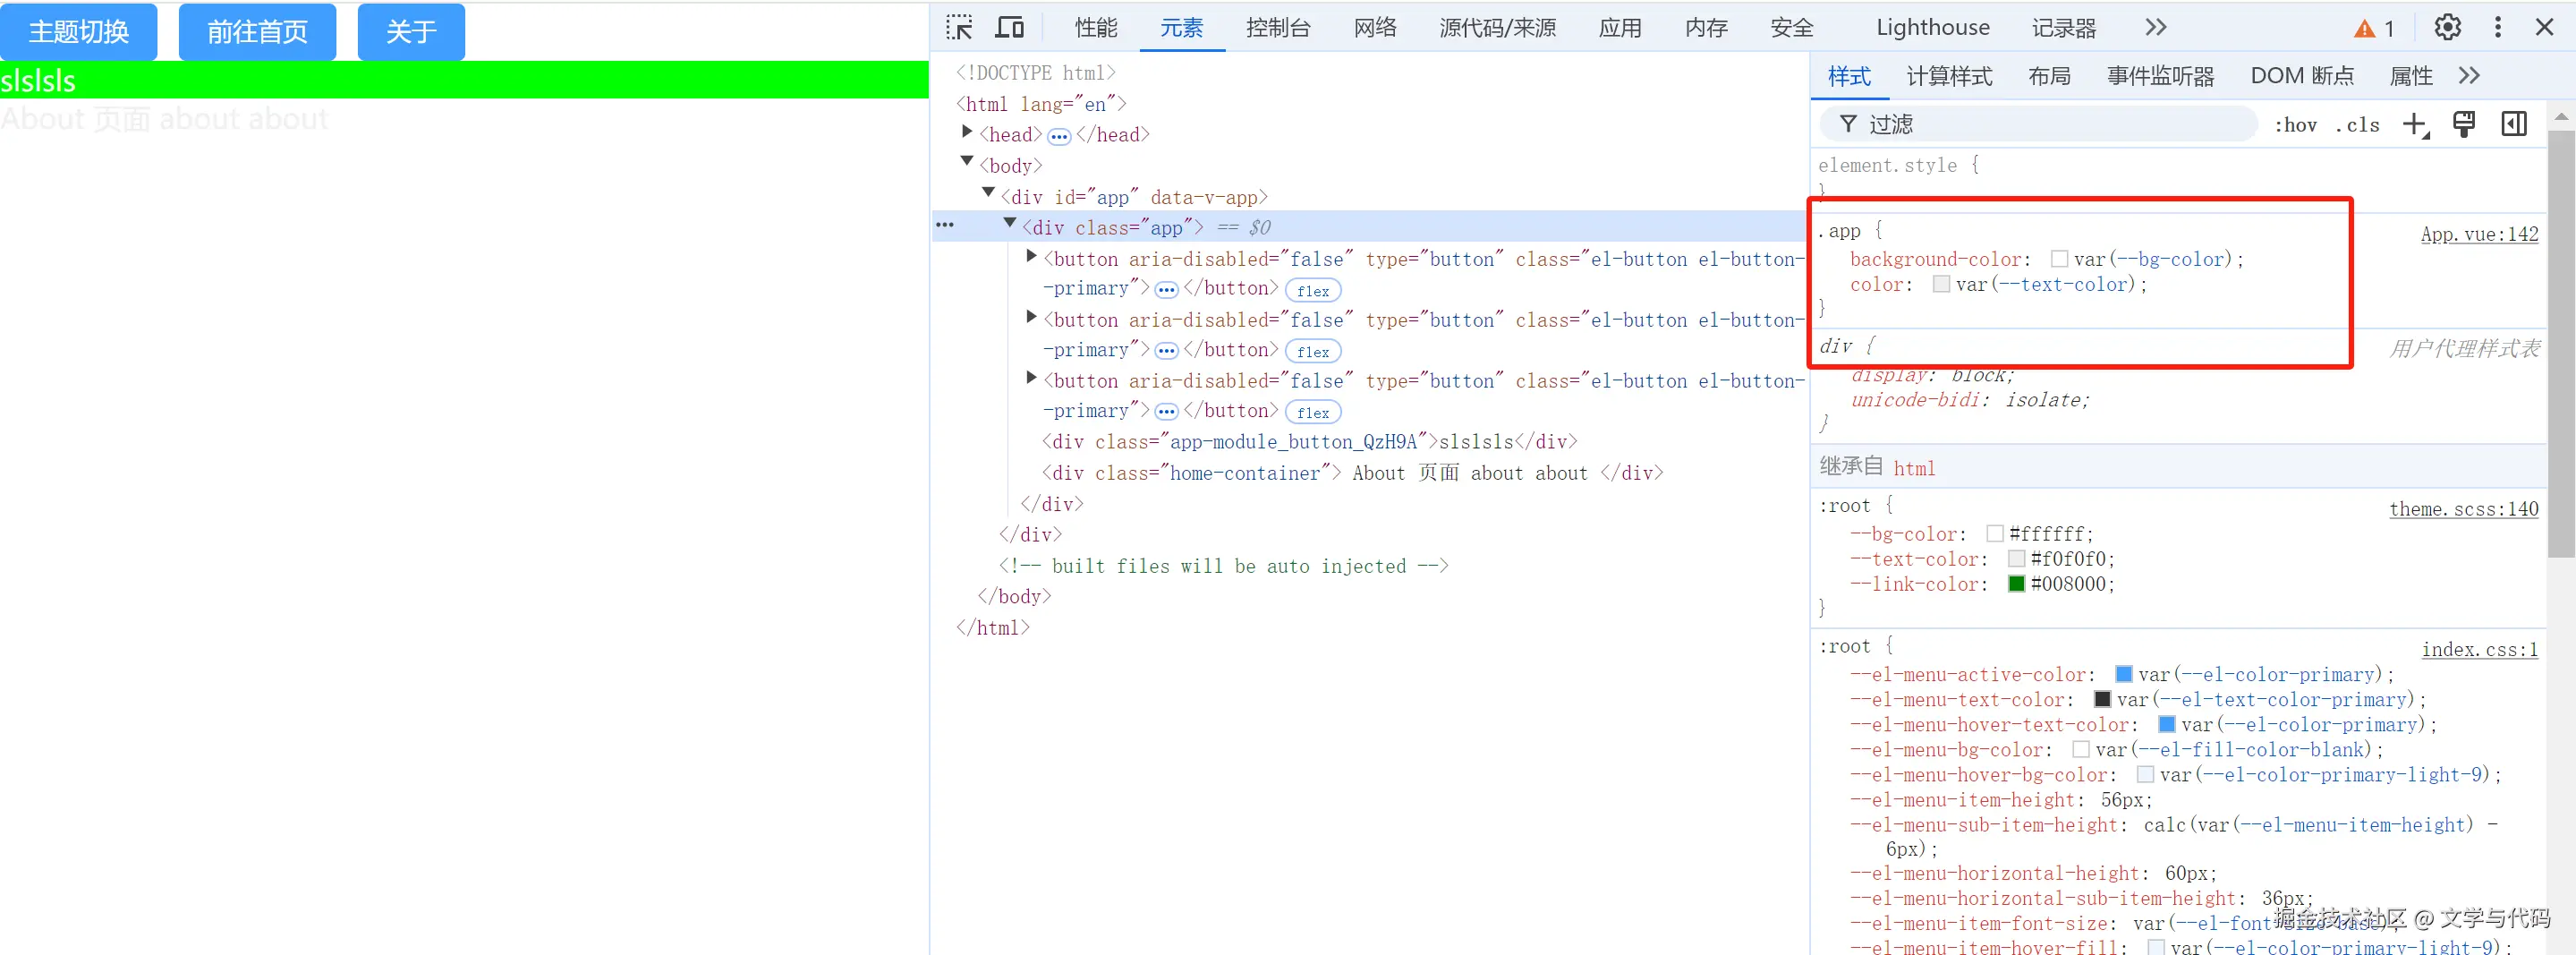This screenshot has height=955, width=2576.
Task: Toggle the .cls class editor
Action: (2357, 125)
